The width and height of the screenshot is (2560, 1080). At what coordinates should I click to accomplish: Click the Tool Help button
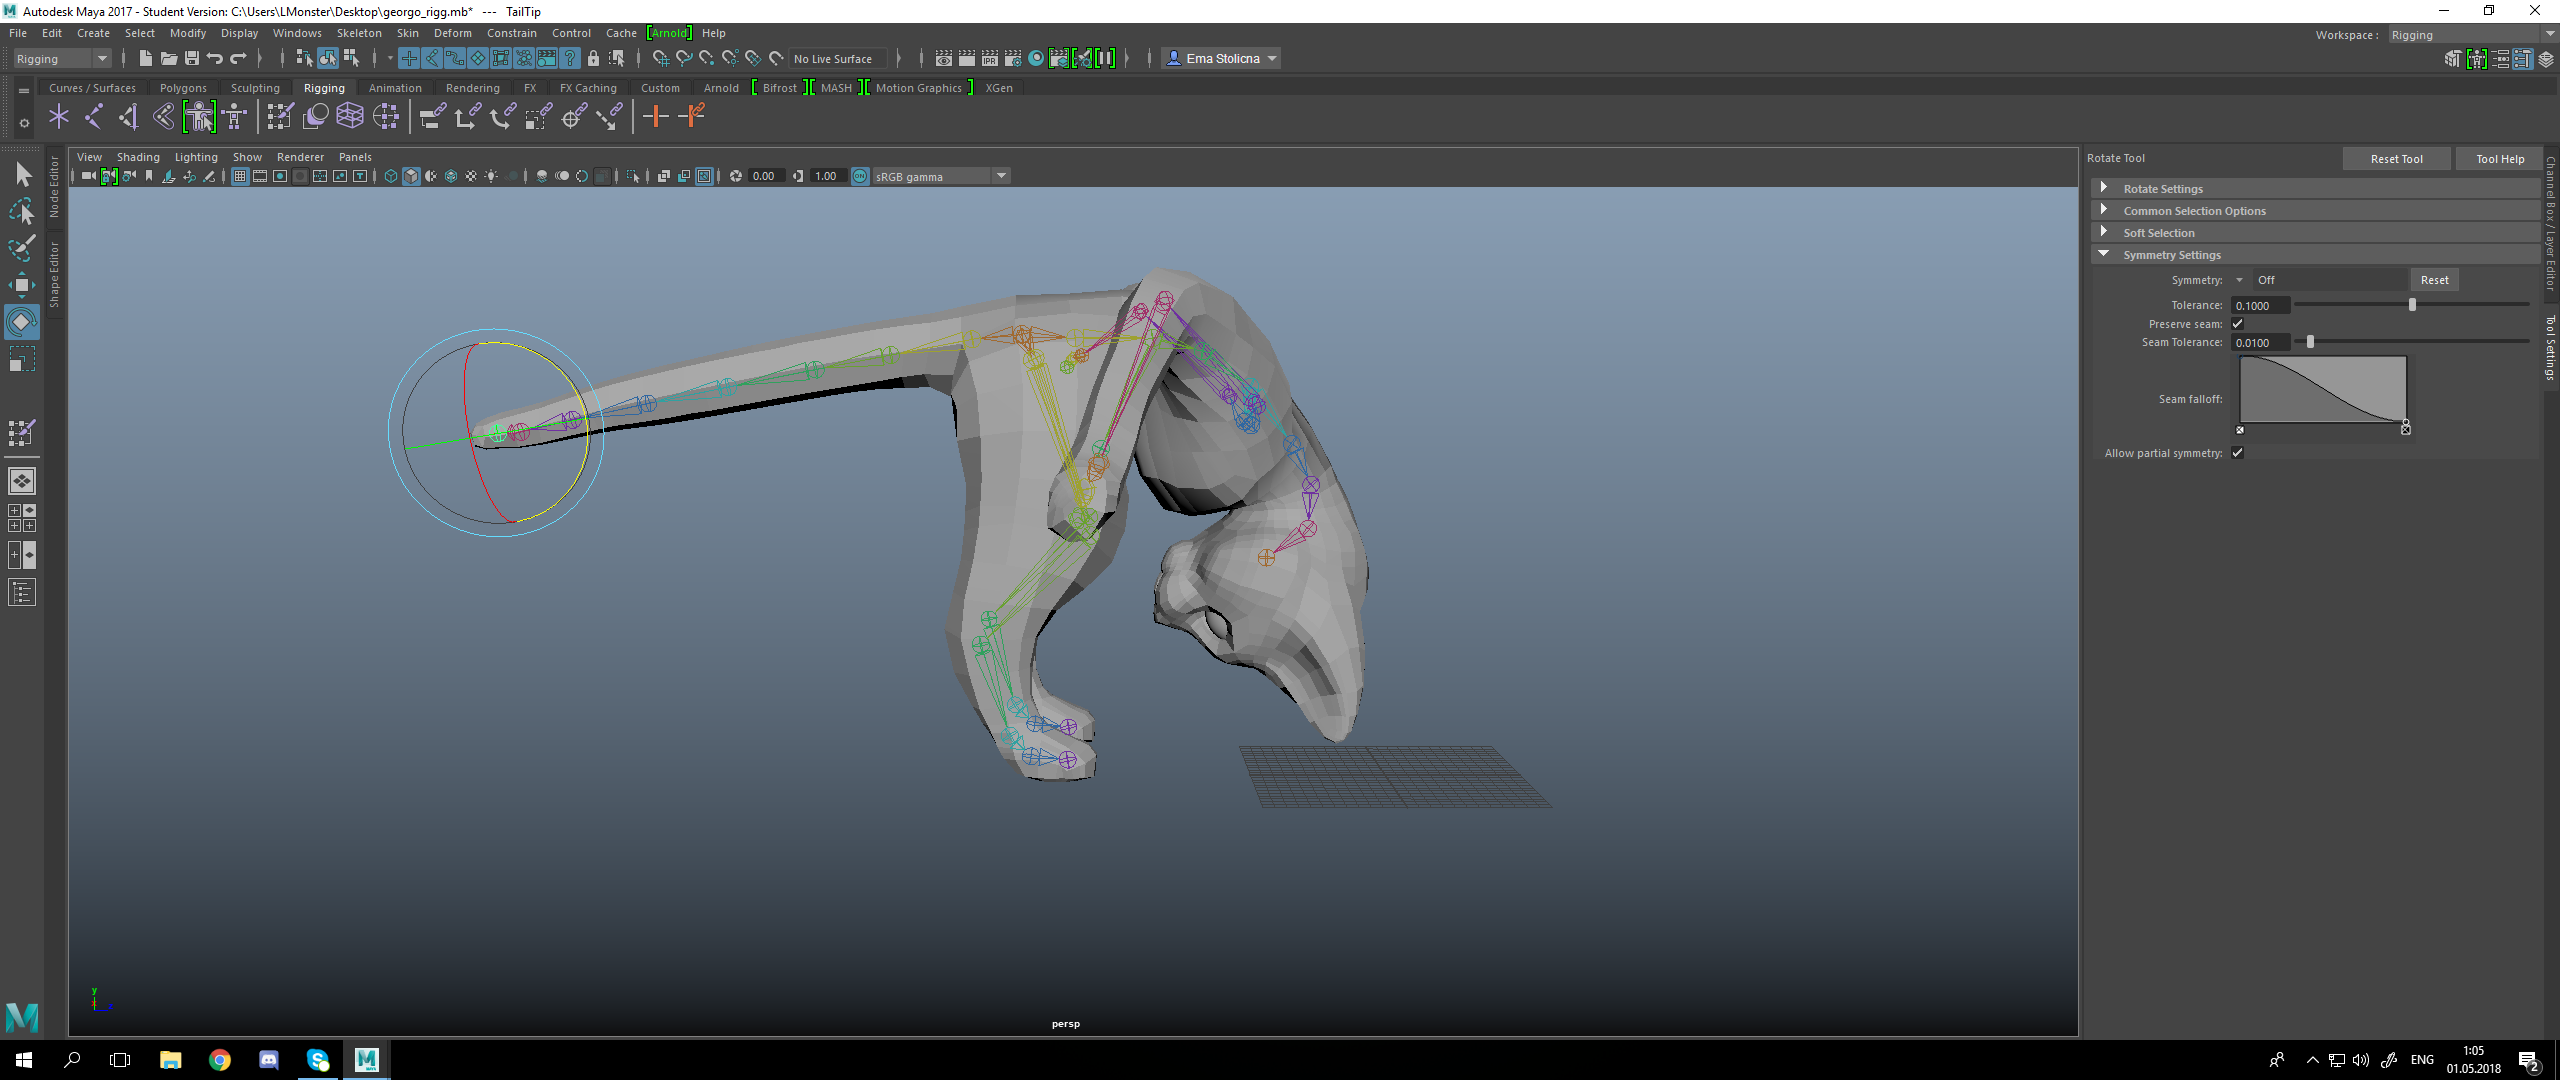2499,159
